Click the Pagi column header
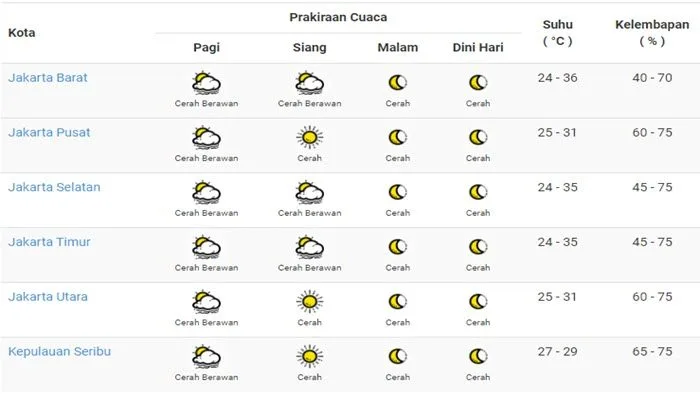The width and height of the screenshot is (700, 398). pyautogui.click(x=206, y=47)
